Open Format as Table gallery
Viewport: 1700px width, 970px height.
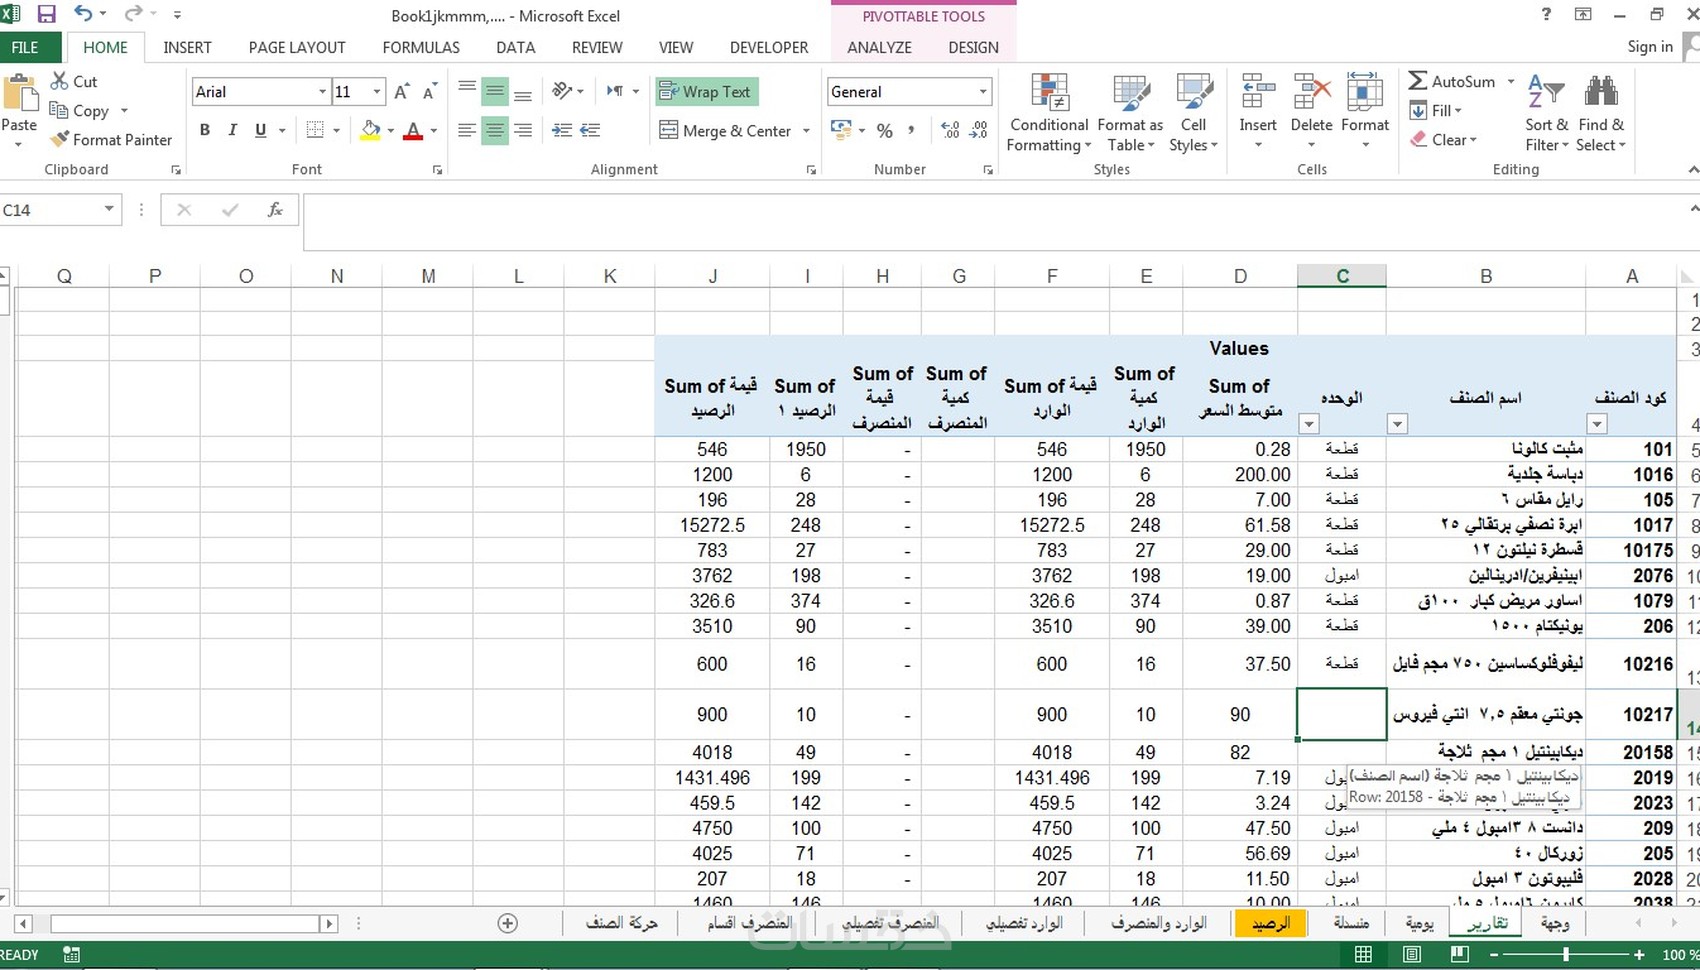click(1130, 113)
